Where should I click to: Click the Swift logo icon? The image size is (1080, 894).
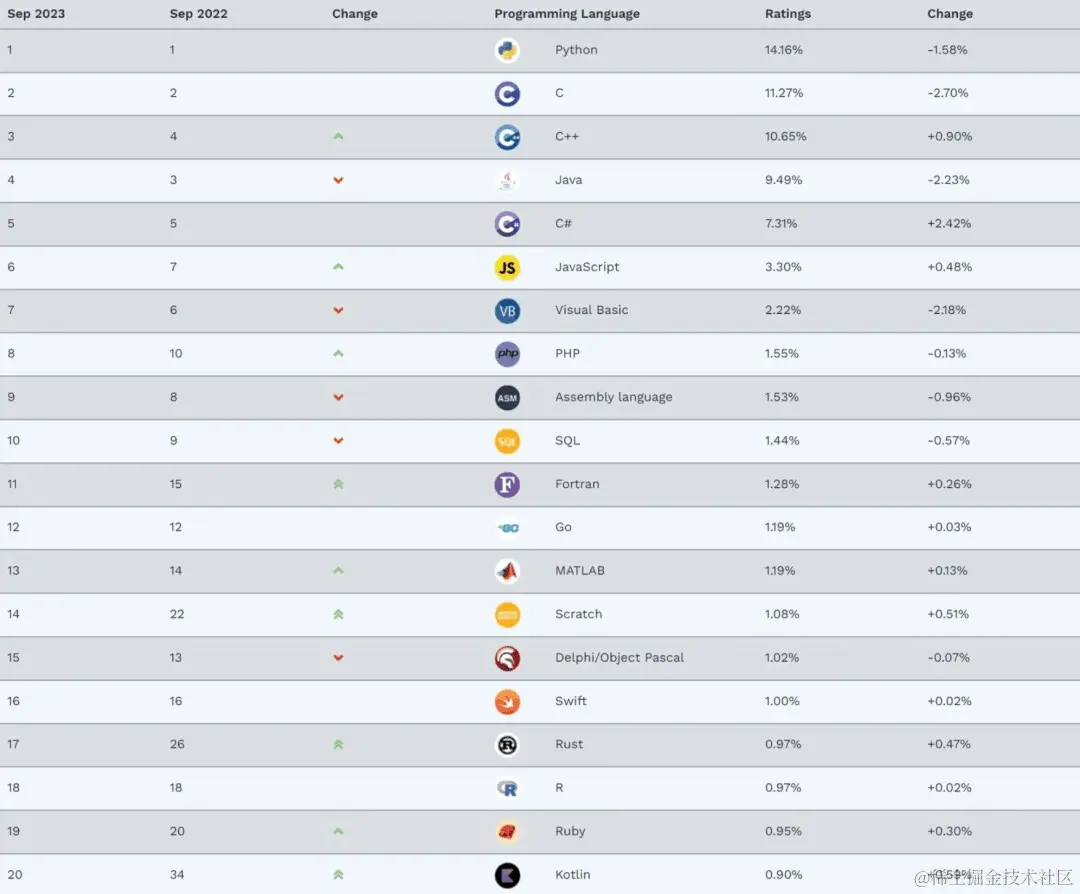coord(507,701)
